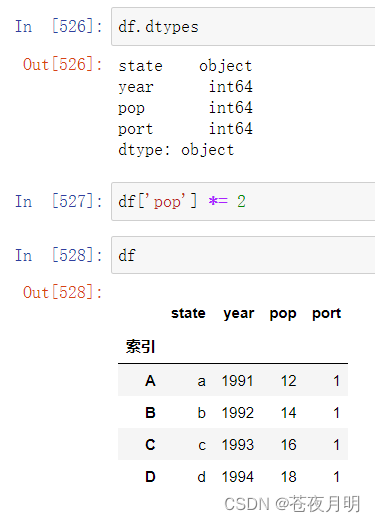Select the Out[528] prompt label
This screenshot has width=375, height=522.
coord(62,292)
